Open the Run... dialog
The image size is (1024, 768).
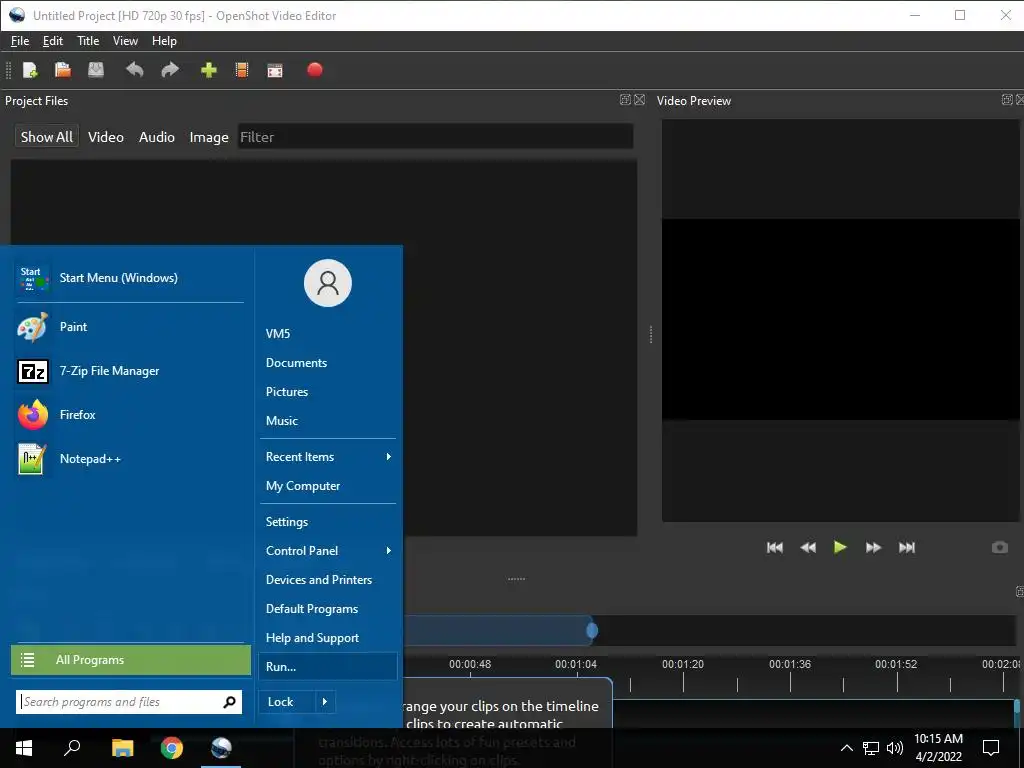328,667
